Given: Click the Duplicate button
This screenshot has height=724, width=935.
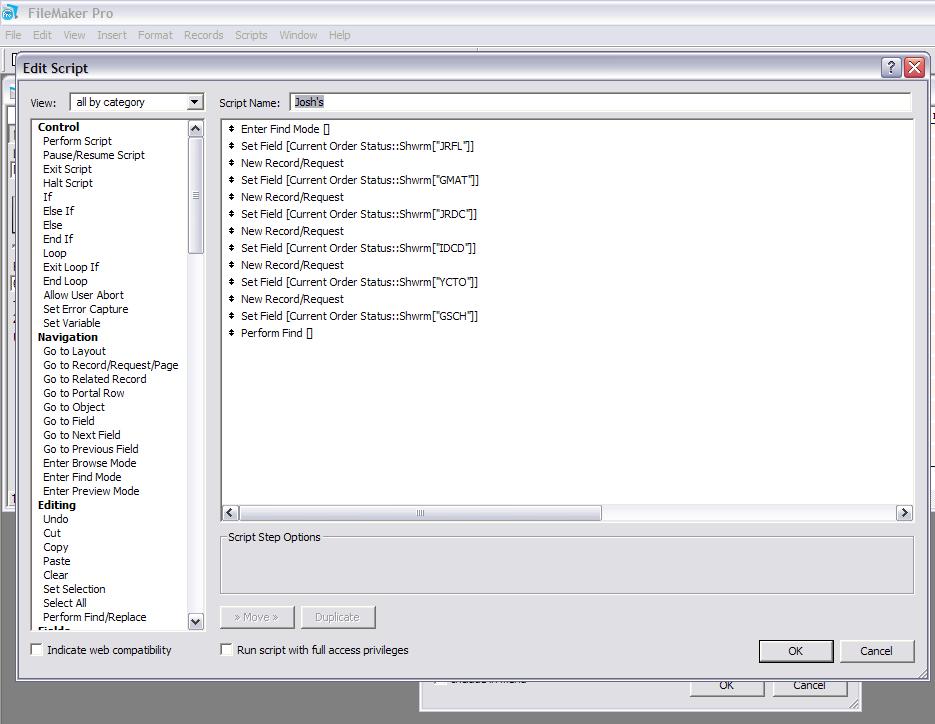Looking at the screenshot, I should (x=338, y=617).
